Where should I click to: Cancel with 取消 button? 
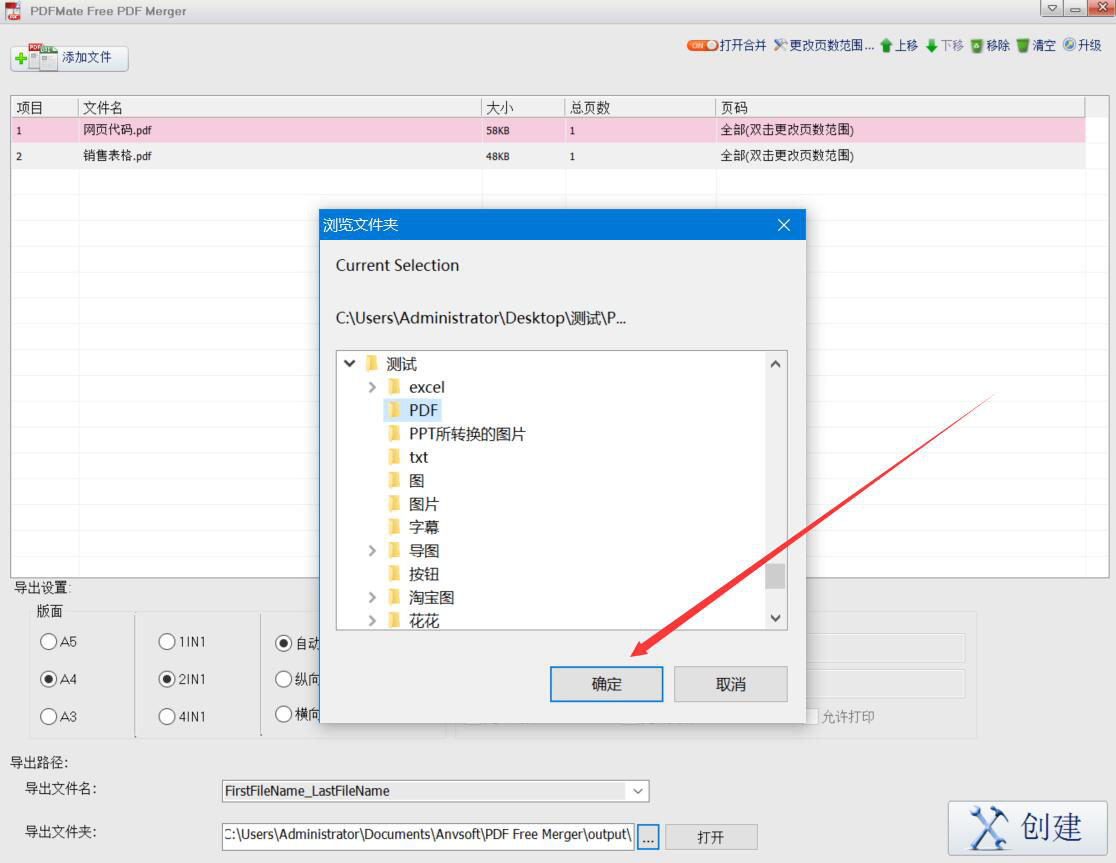(x=730, y=684)
